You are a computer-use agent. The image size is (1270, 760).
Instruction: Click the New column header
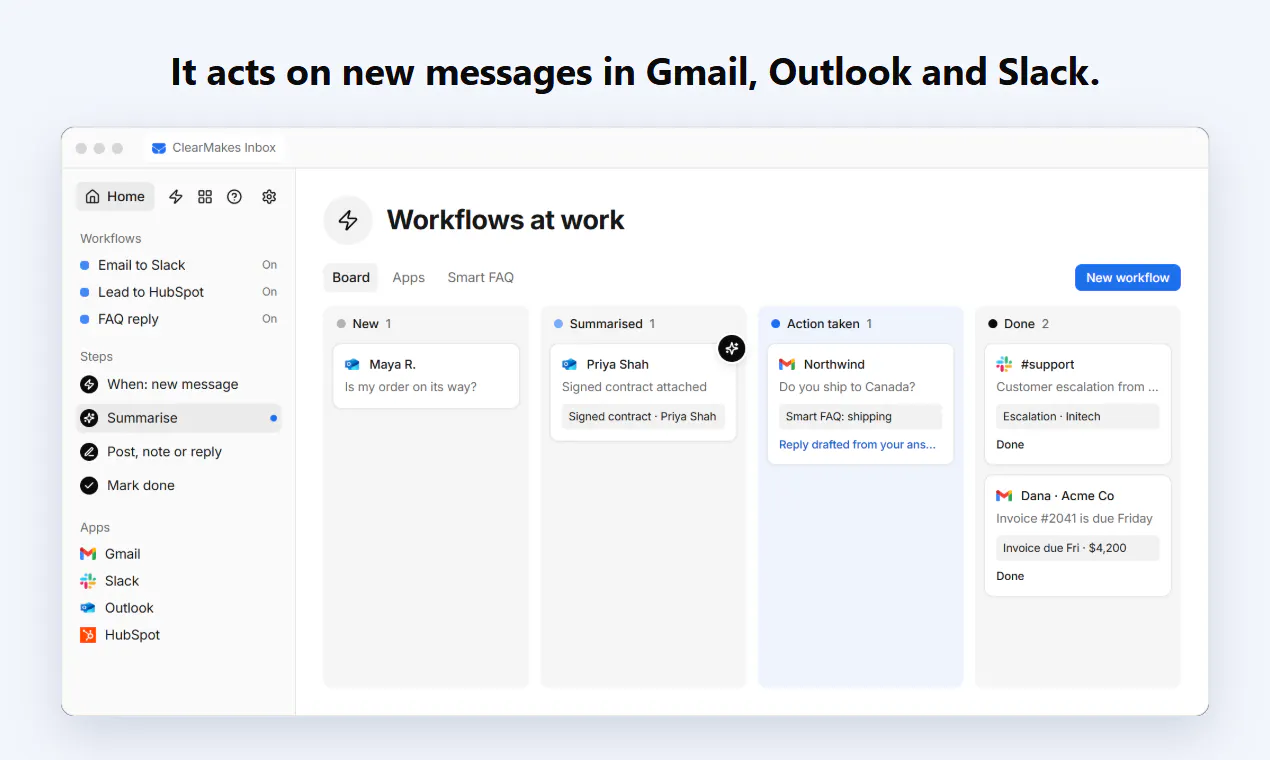click(x=365, y=324)
